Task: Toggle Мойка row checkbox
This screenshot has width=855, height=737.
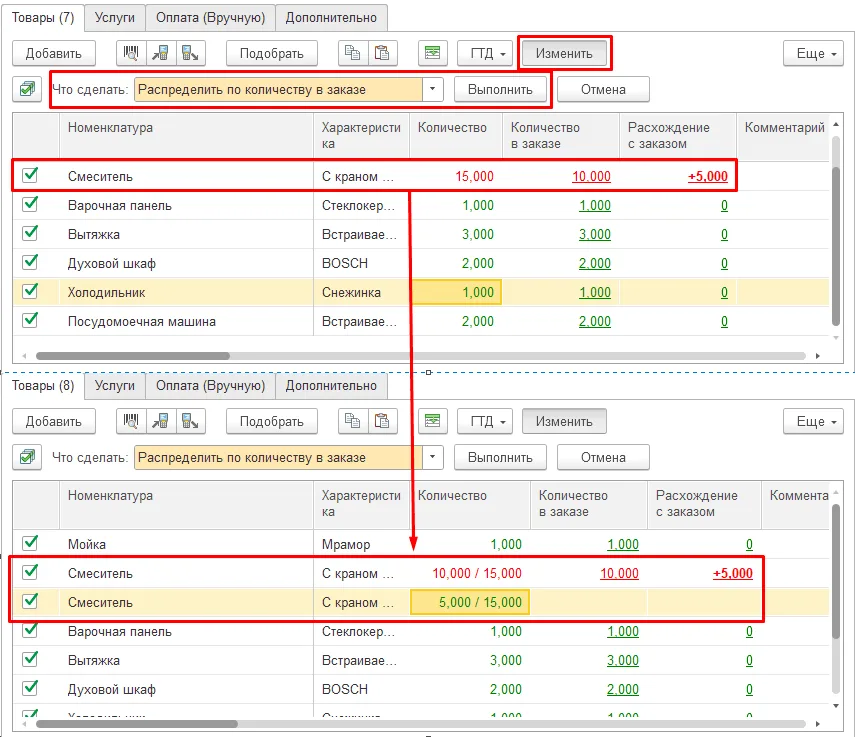Action: coord(31,543)
